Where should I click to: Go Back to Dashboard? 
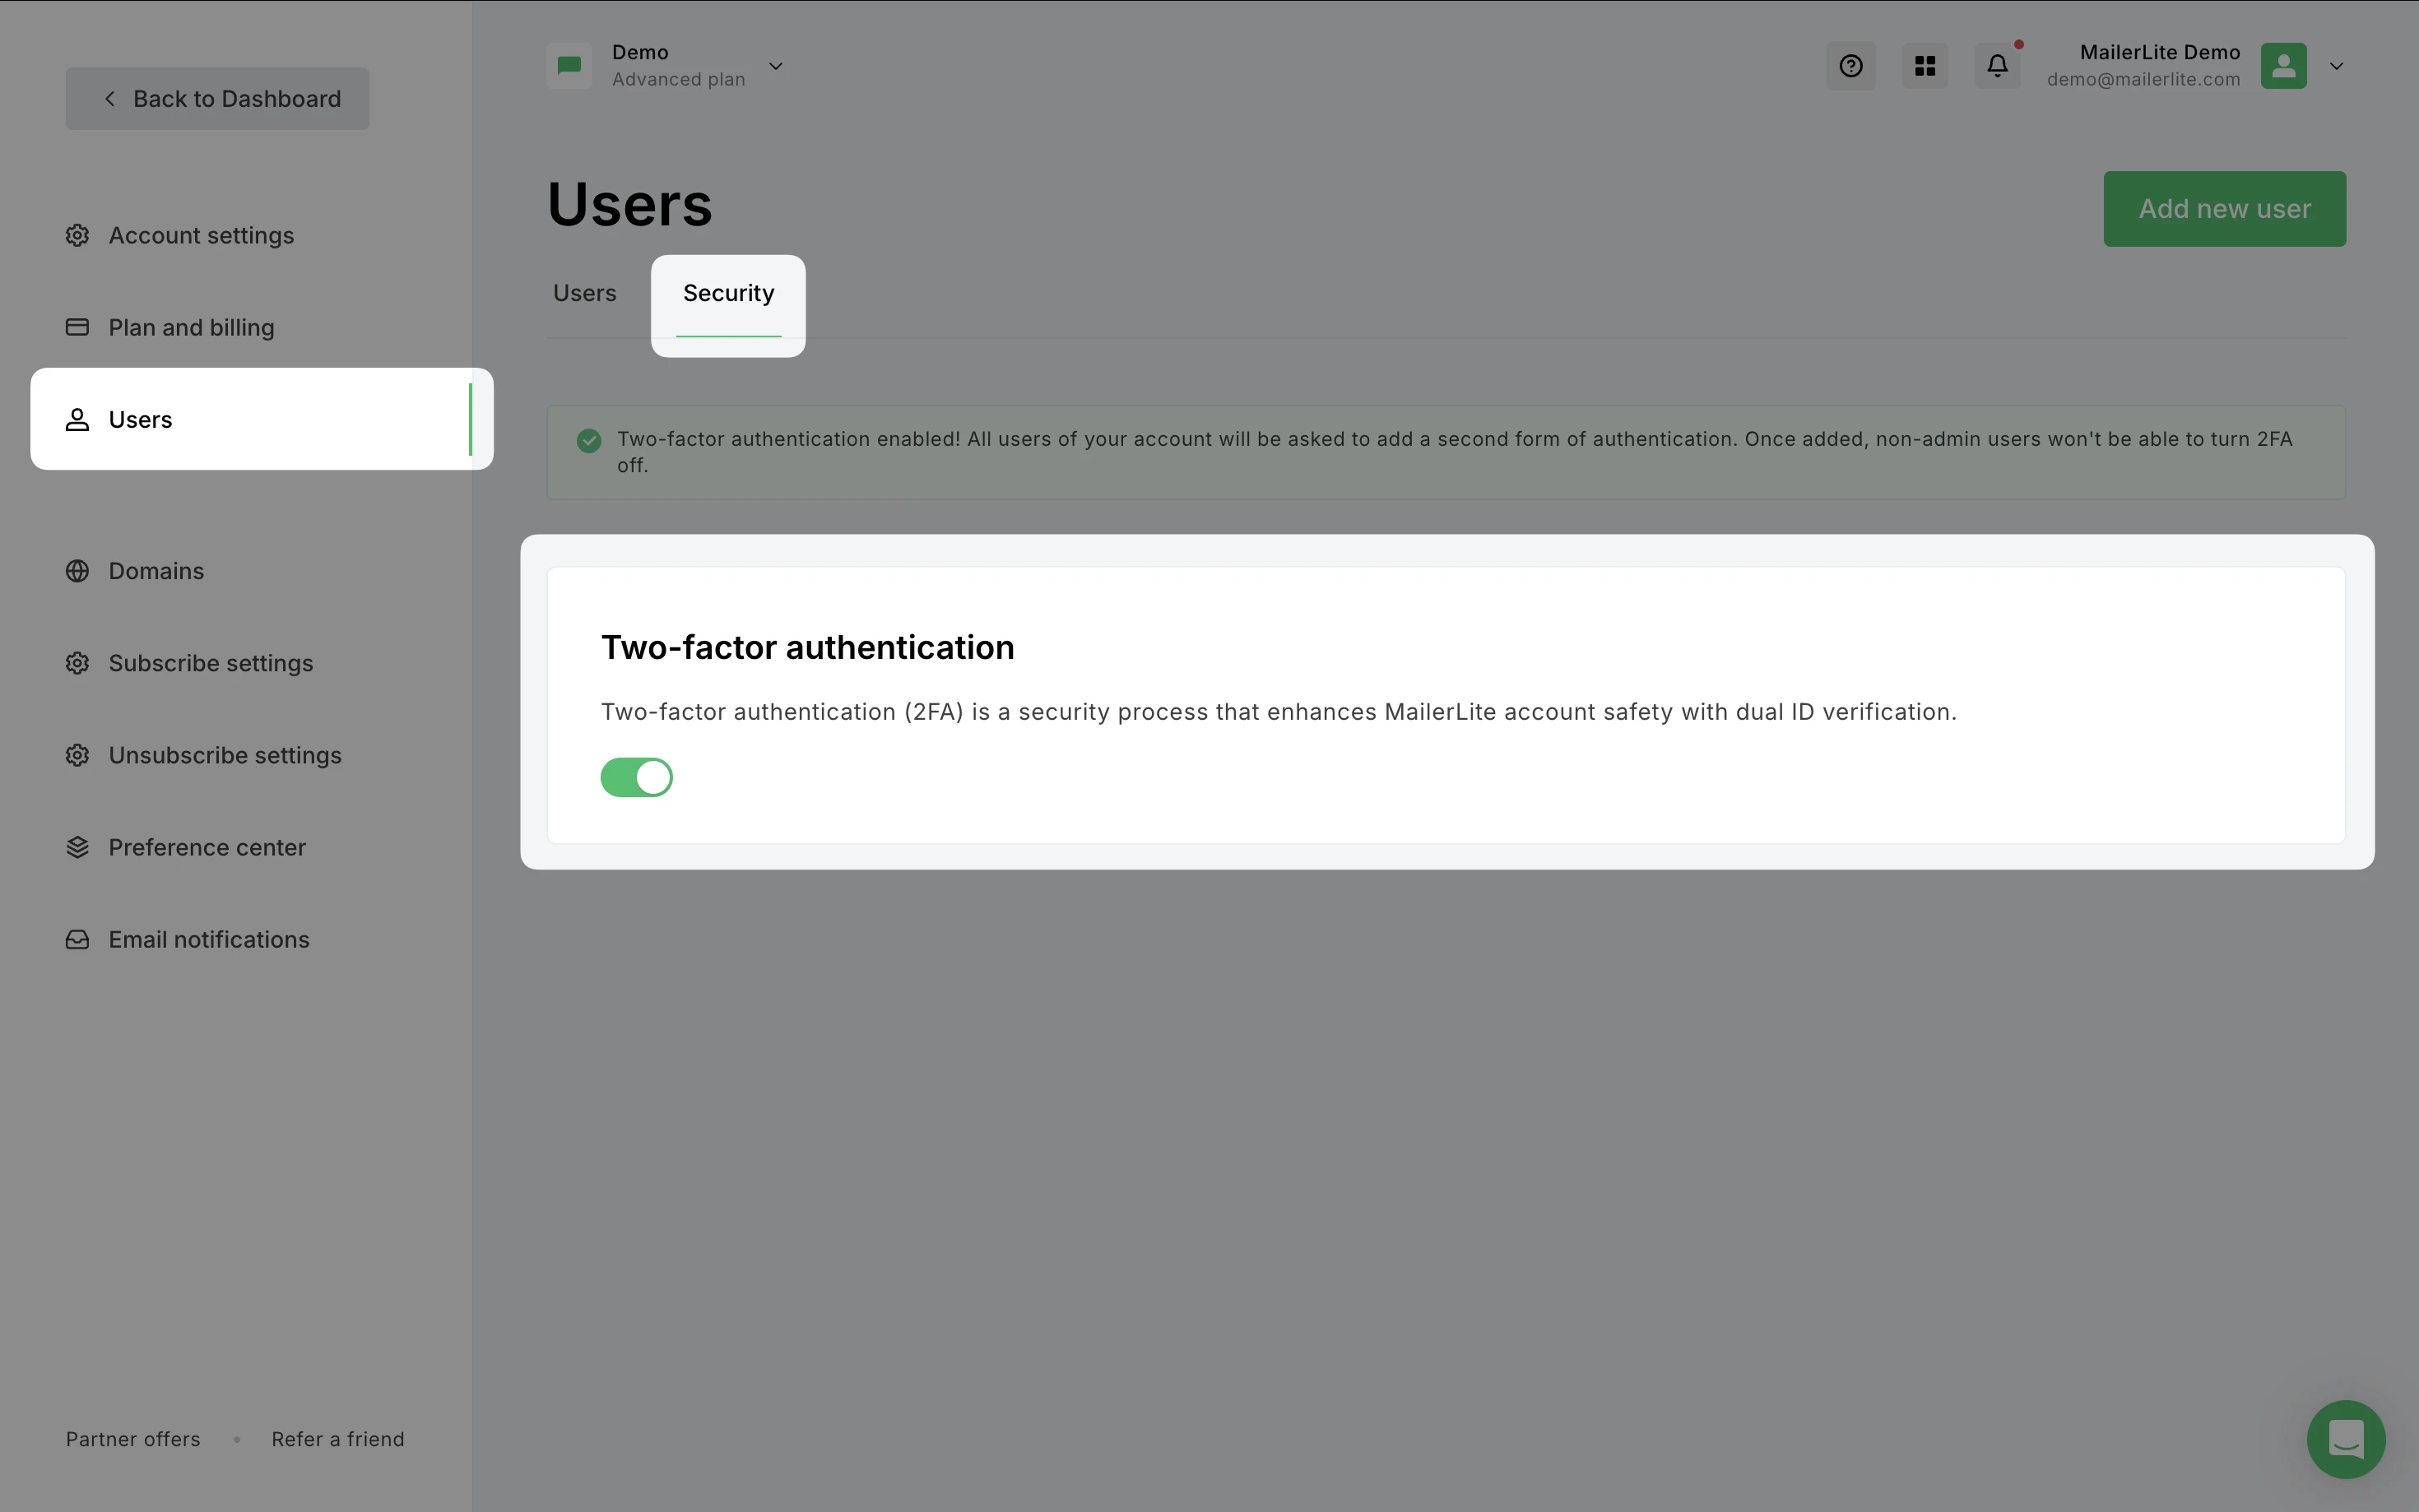pyautogui.click(x=217, y=99)
